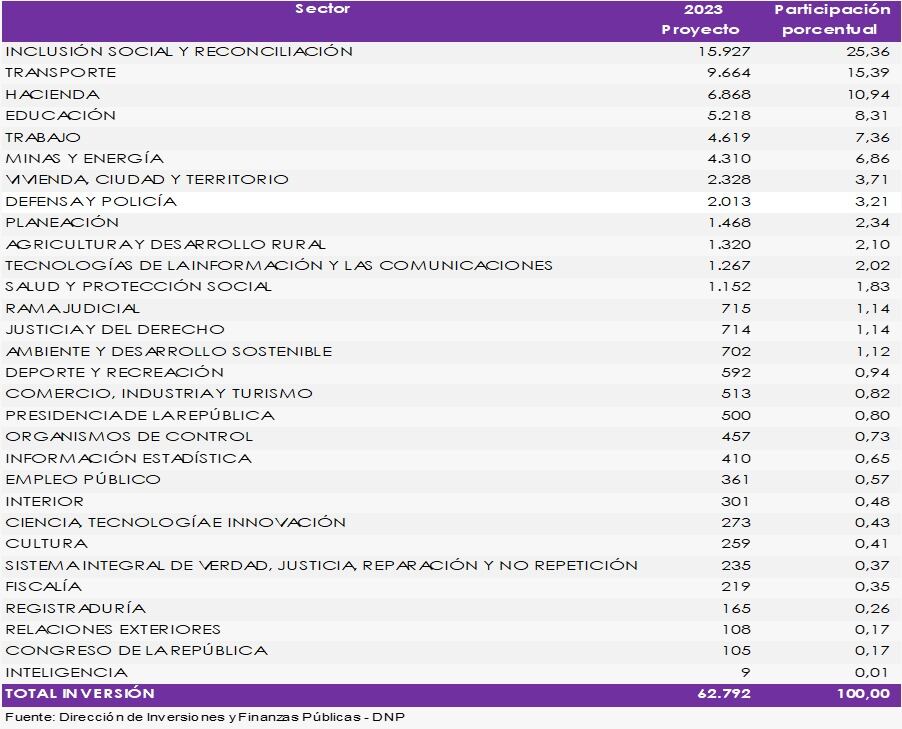Click the Participación porcentual column header
The image size is (902, 729).
click(831, 20)
